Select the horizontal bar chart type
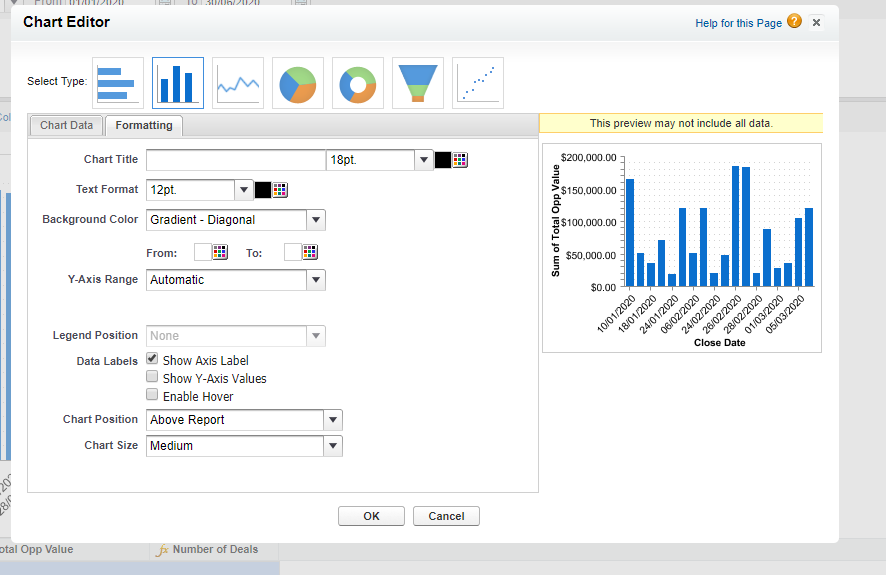Image resolution: width=886 pixels, height=575 pixels. (118, 83)
